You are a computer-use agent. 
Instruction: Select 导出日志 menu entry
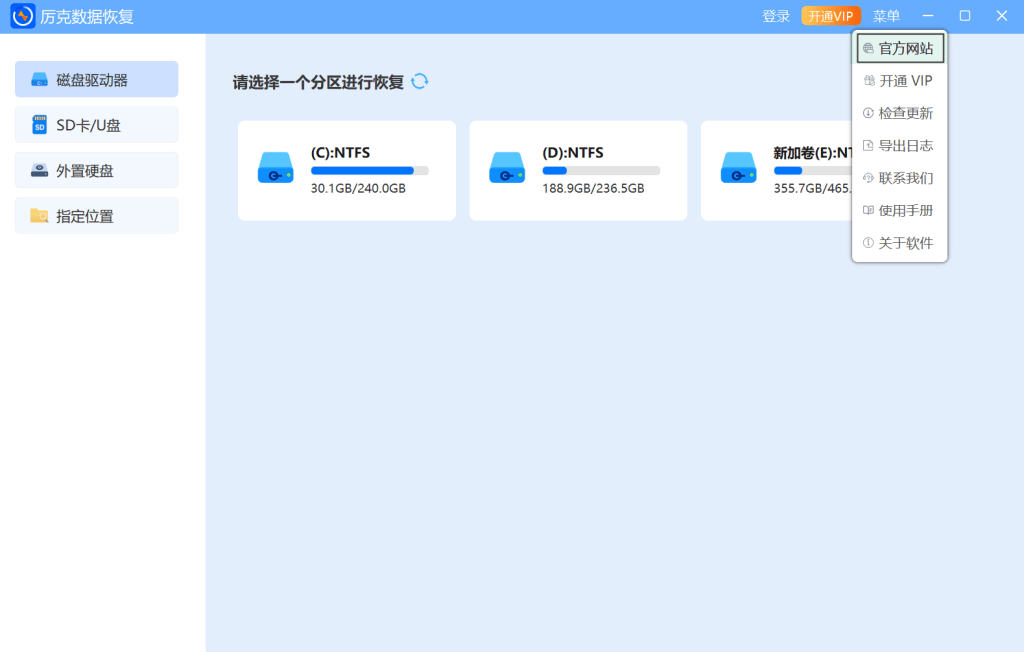pyautogui.click(x=900, y=145)
